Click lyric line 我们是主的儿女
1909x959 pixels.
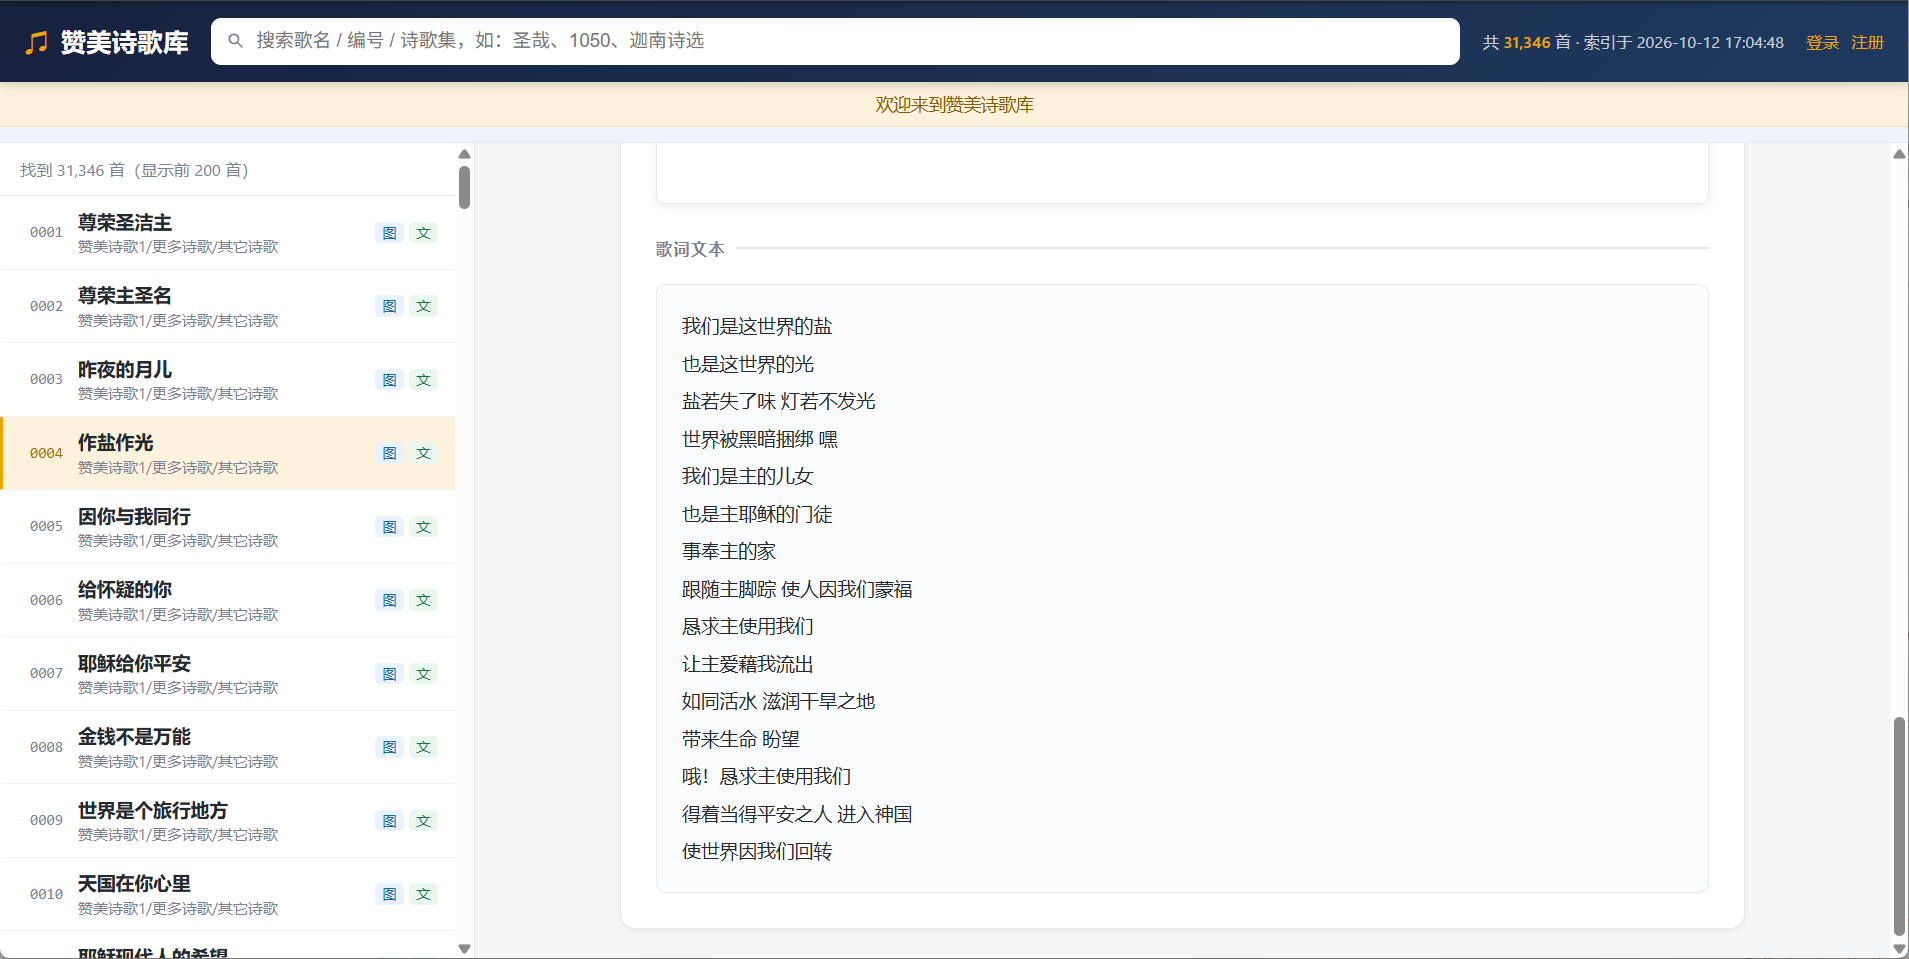pyautogui.click(x=748, y=476)
